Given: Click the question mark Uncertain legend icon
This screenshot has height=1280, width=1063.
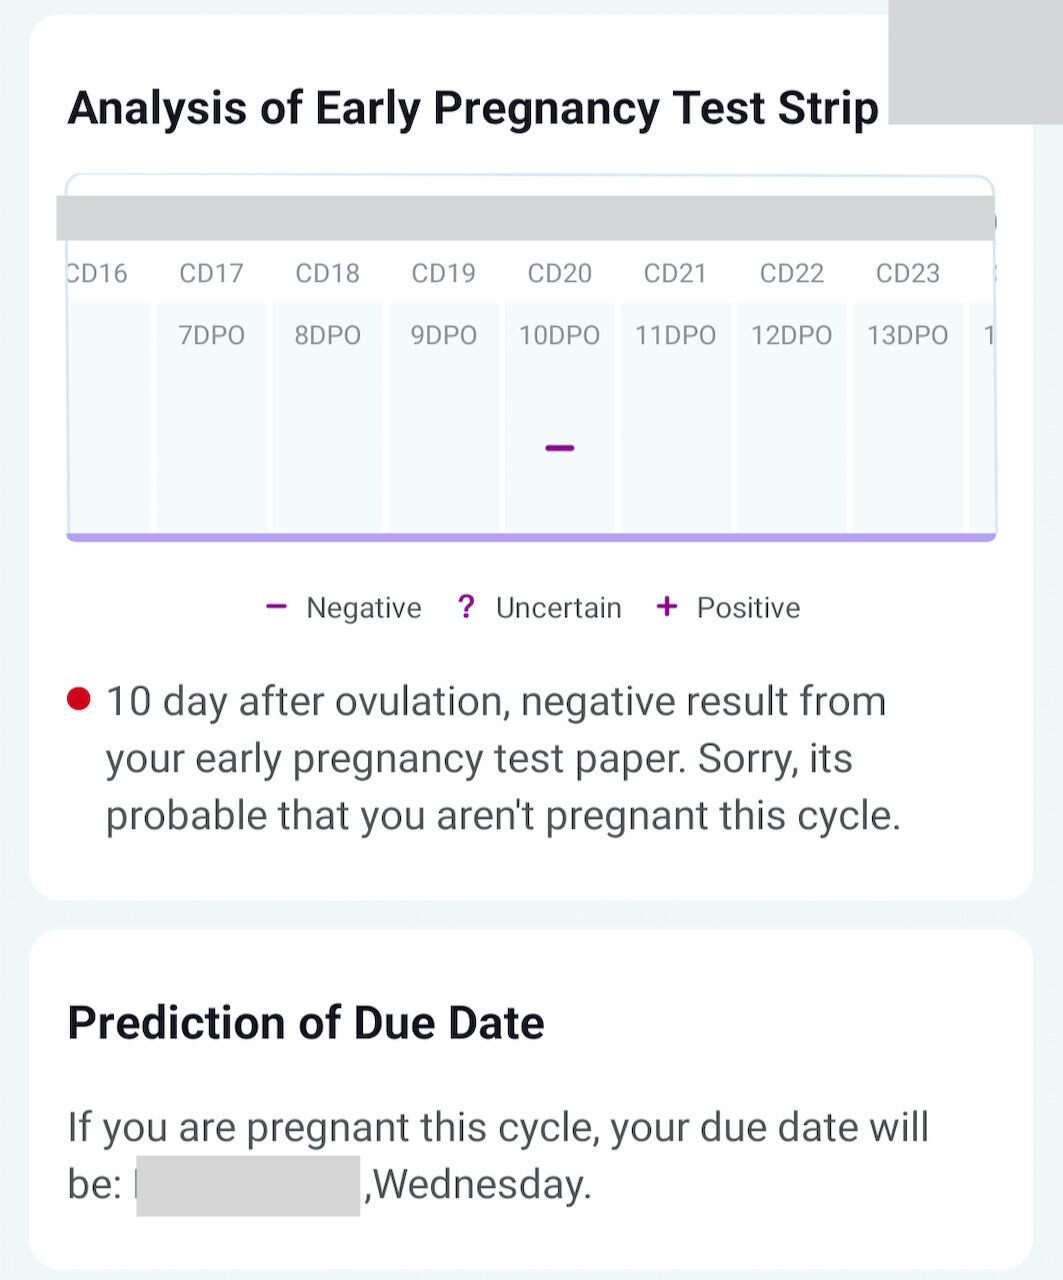Looking at the screenshot, I should coord(465,607).
